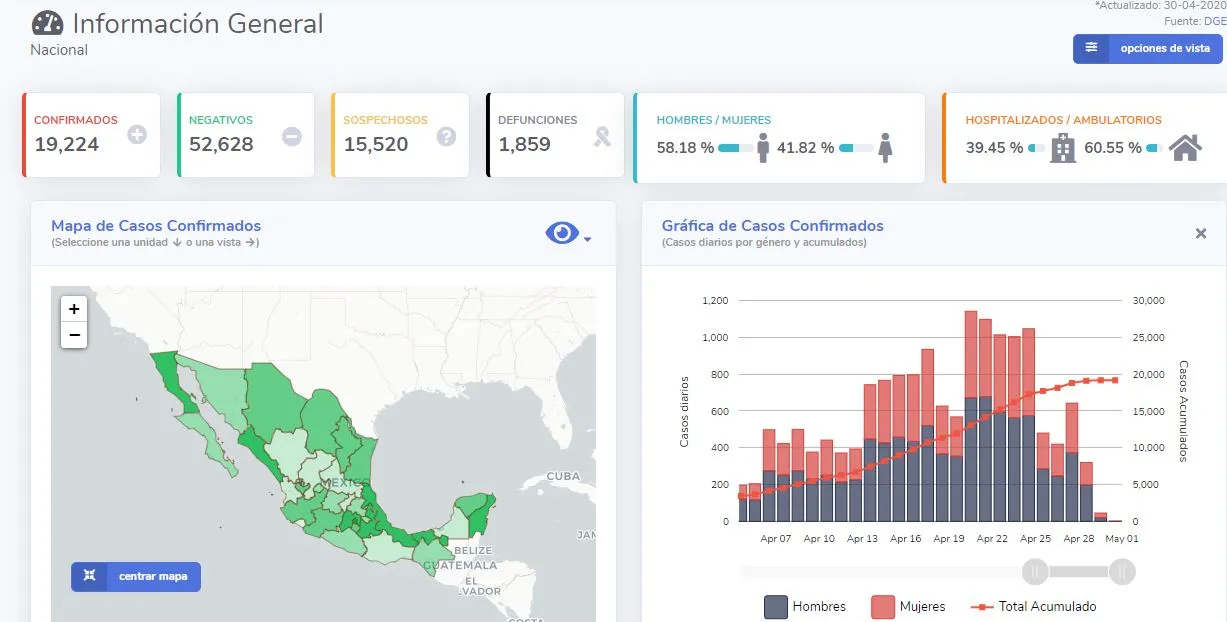This screenshot has height=622, width=1227.
Task: Click the ribbon icon in Defunciones card
Action: coord(602,135)
